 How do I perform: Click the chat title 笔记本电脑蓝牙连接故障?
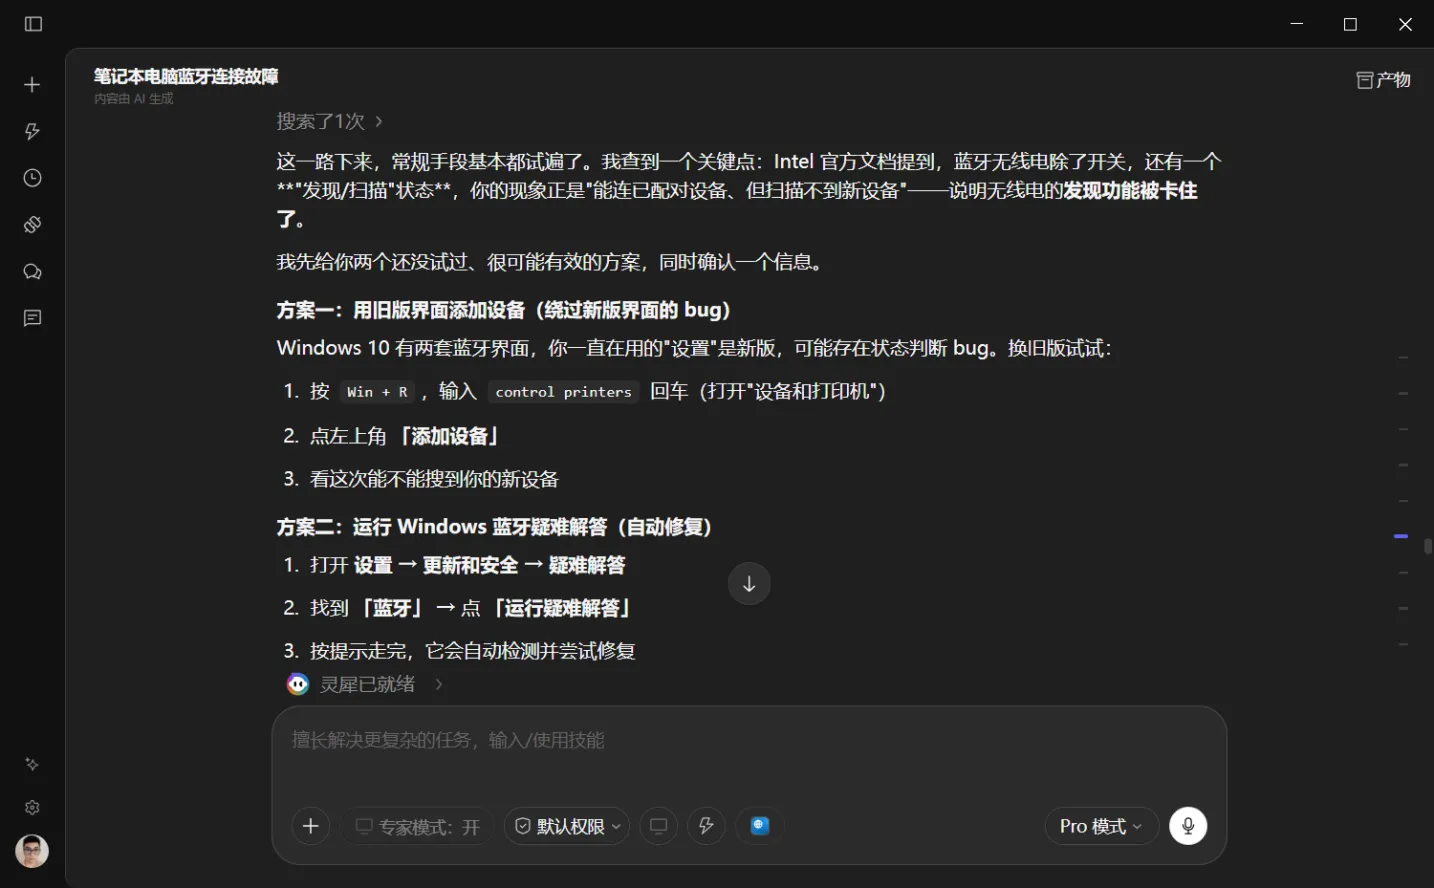click(186, 76)
